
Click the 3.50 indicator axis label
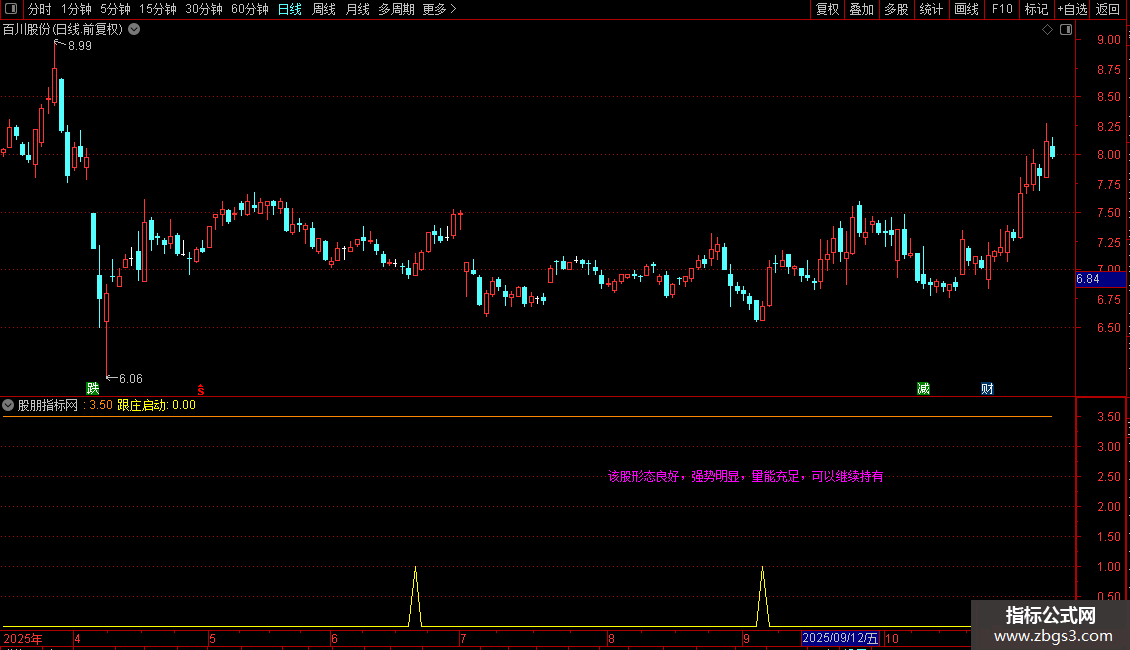click(x=1109, y=417)
